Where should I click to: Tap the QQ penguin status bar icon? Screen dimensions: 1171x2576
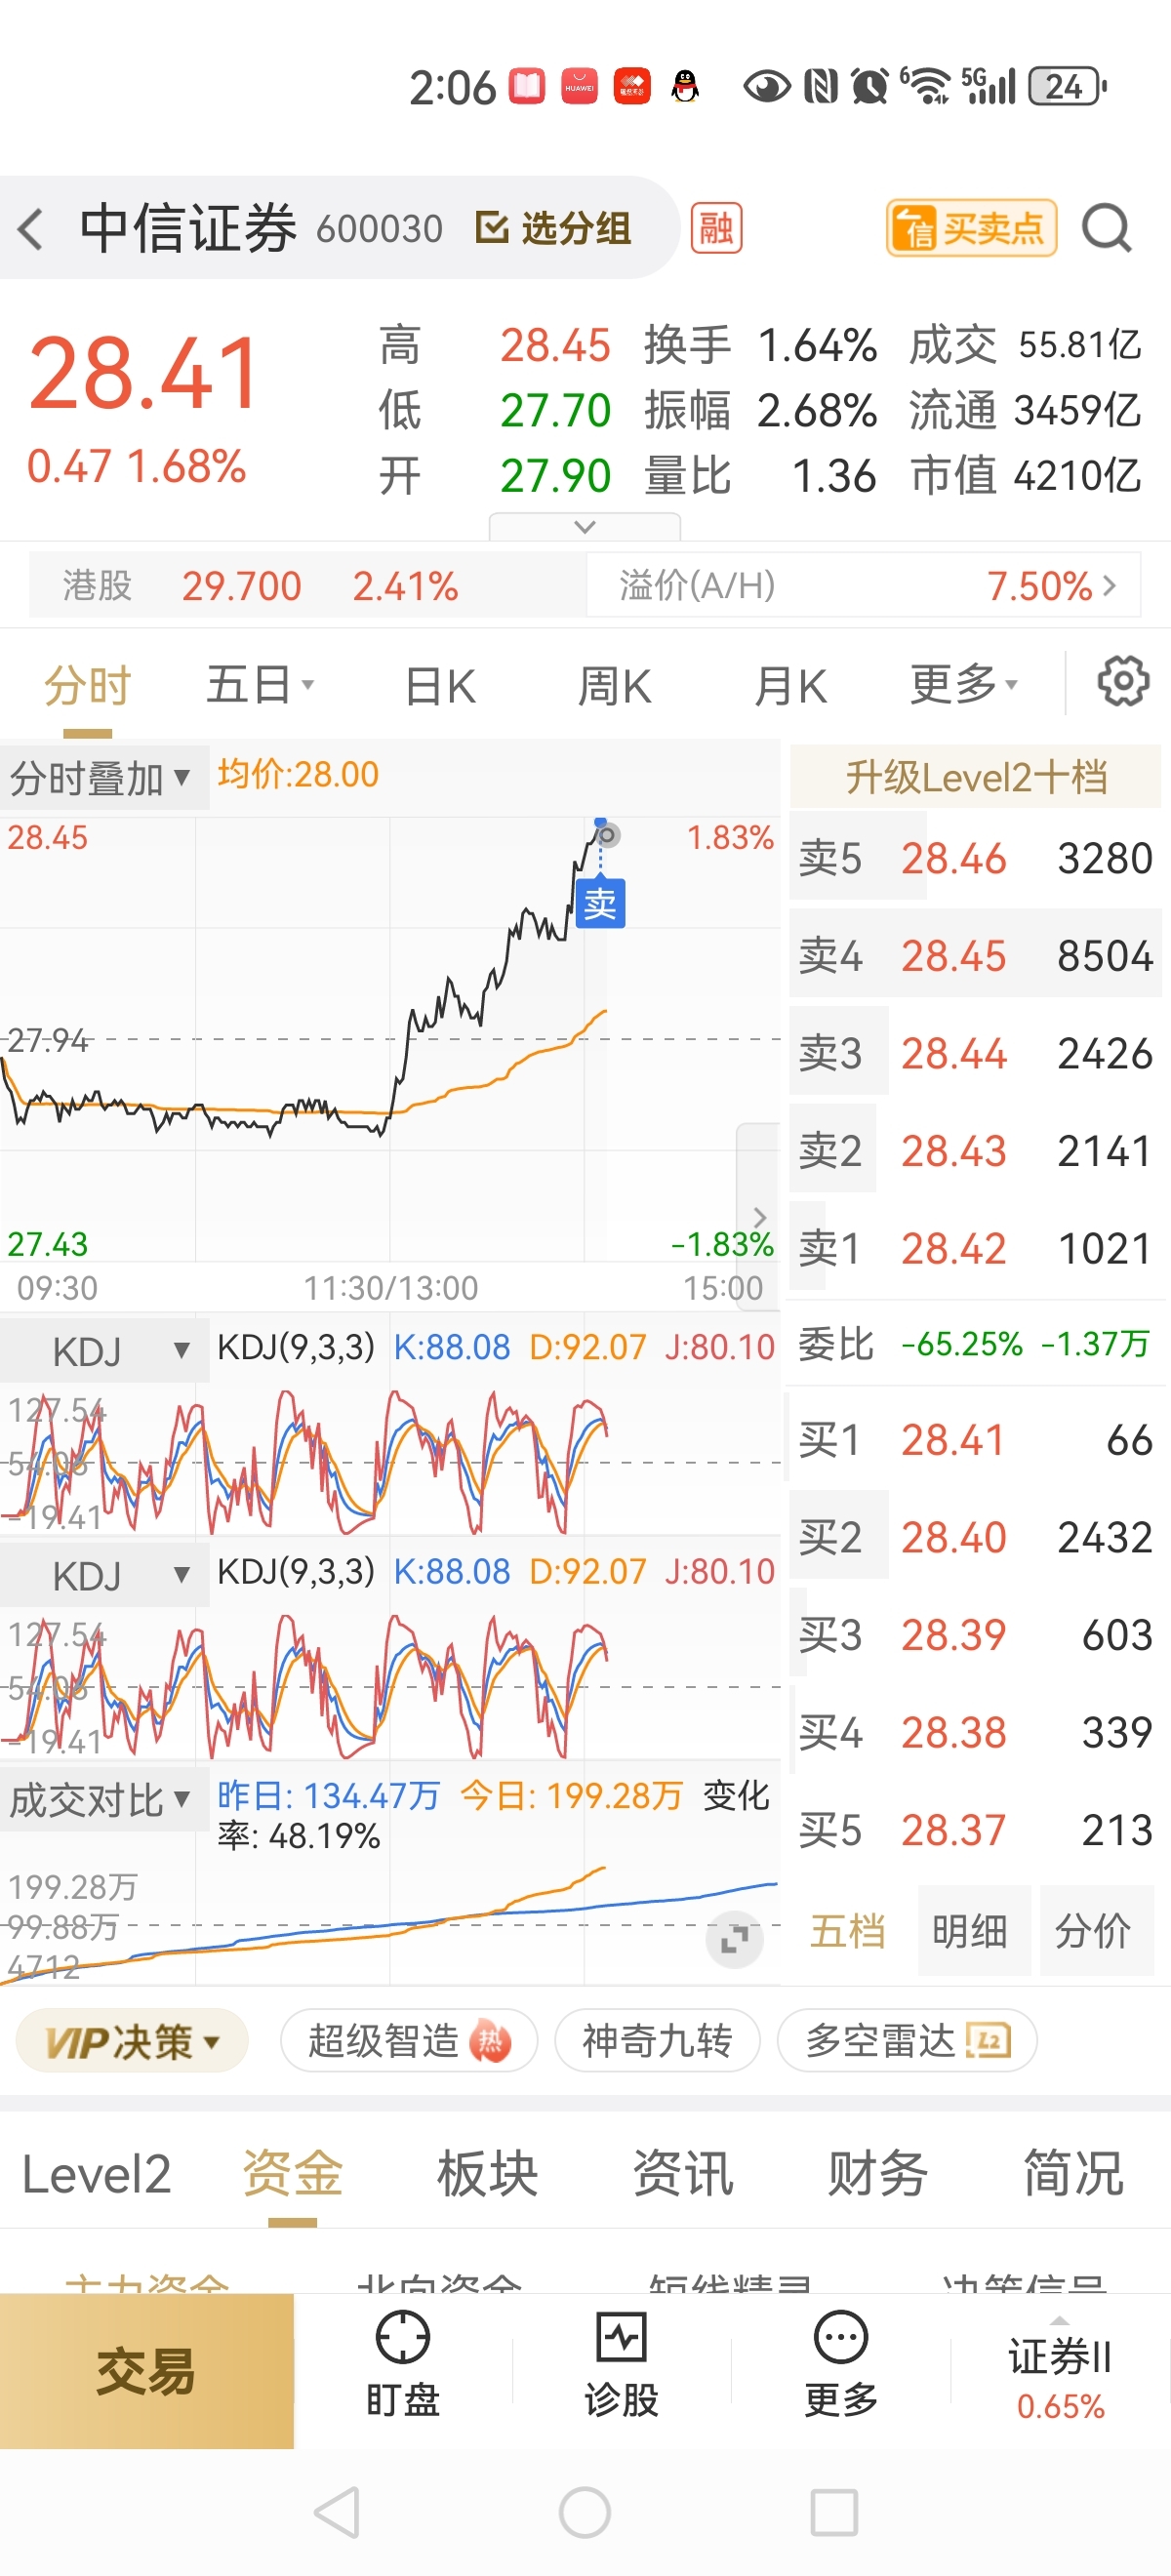(x=685, y=86)
